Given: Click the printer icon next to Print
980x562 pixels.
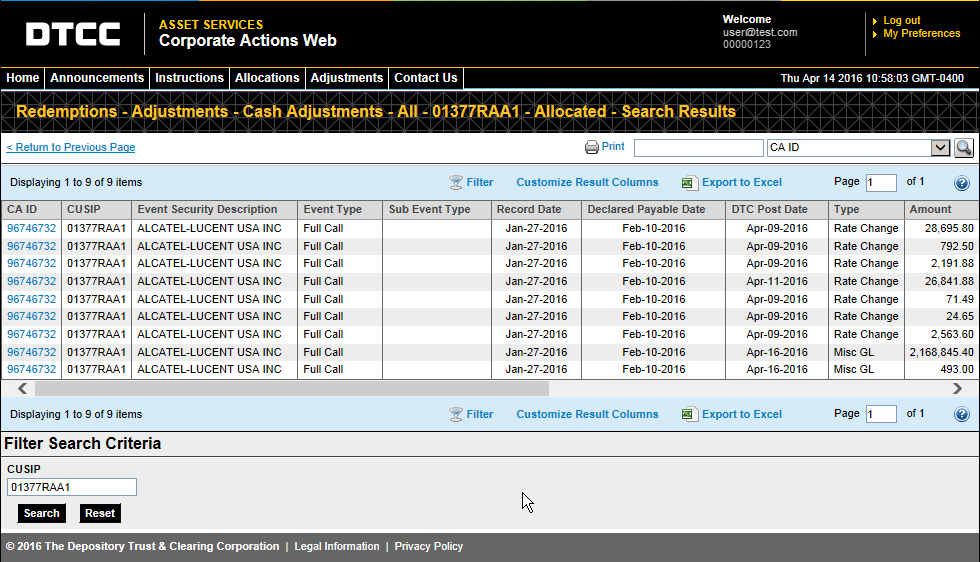Looking at the screenshot, I should click(591, 147).
